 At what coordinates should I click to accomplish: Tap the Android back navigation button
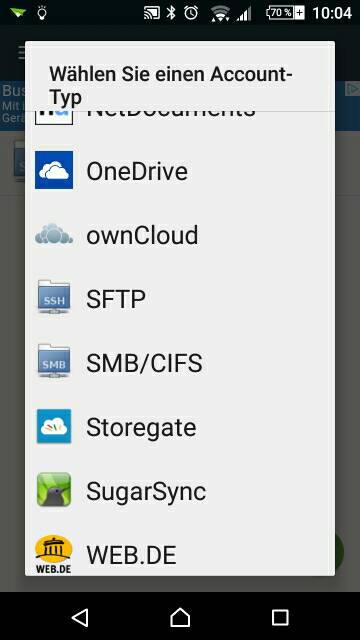(x=80, y=617)
